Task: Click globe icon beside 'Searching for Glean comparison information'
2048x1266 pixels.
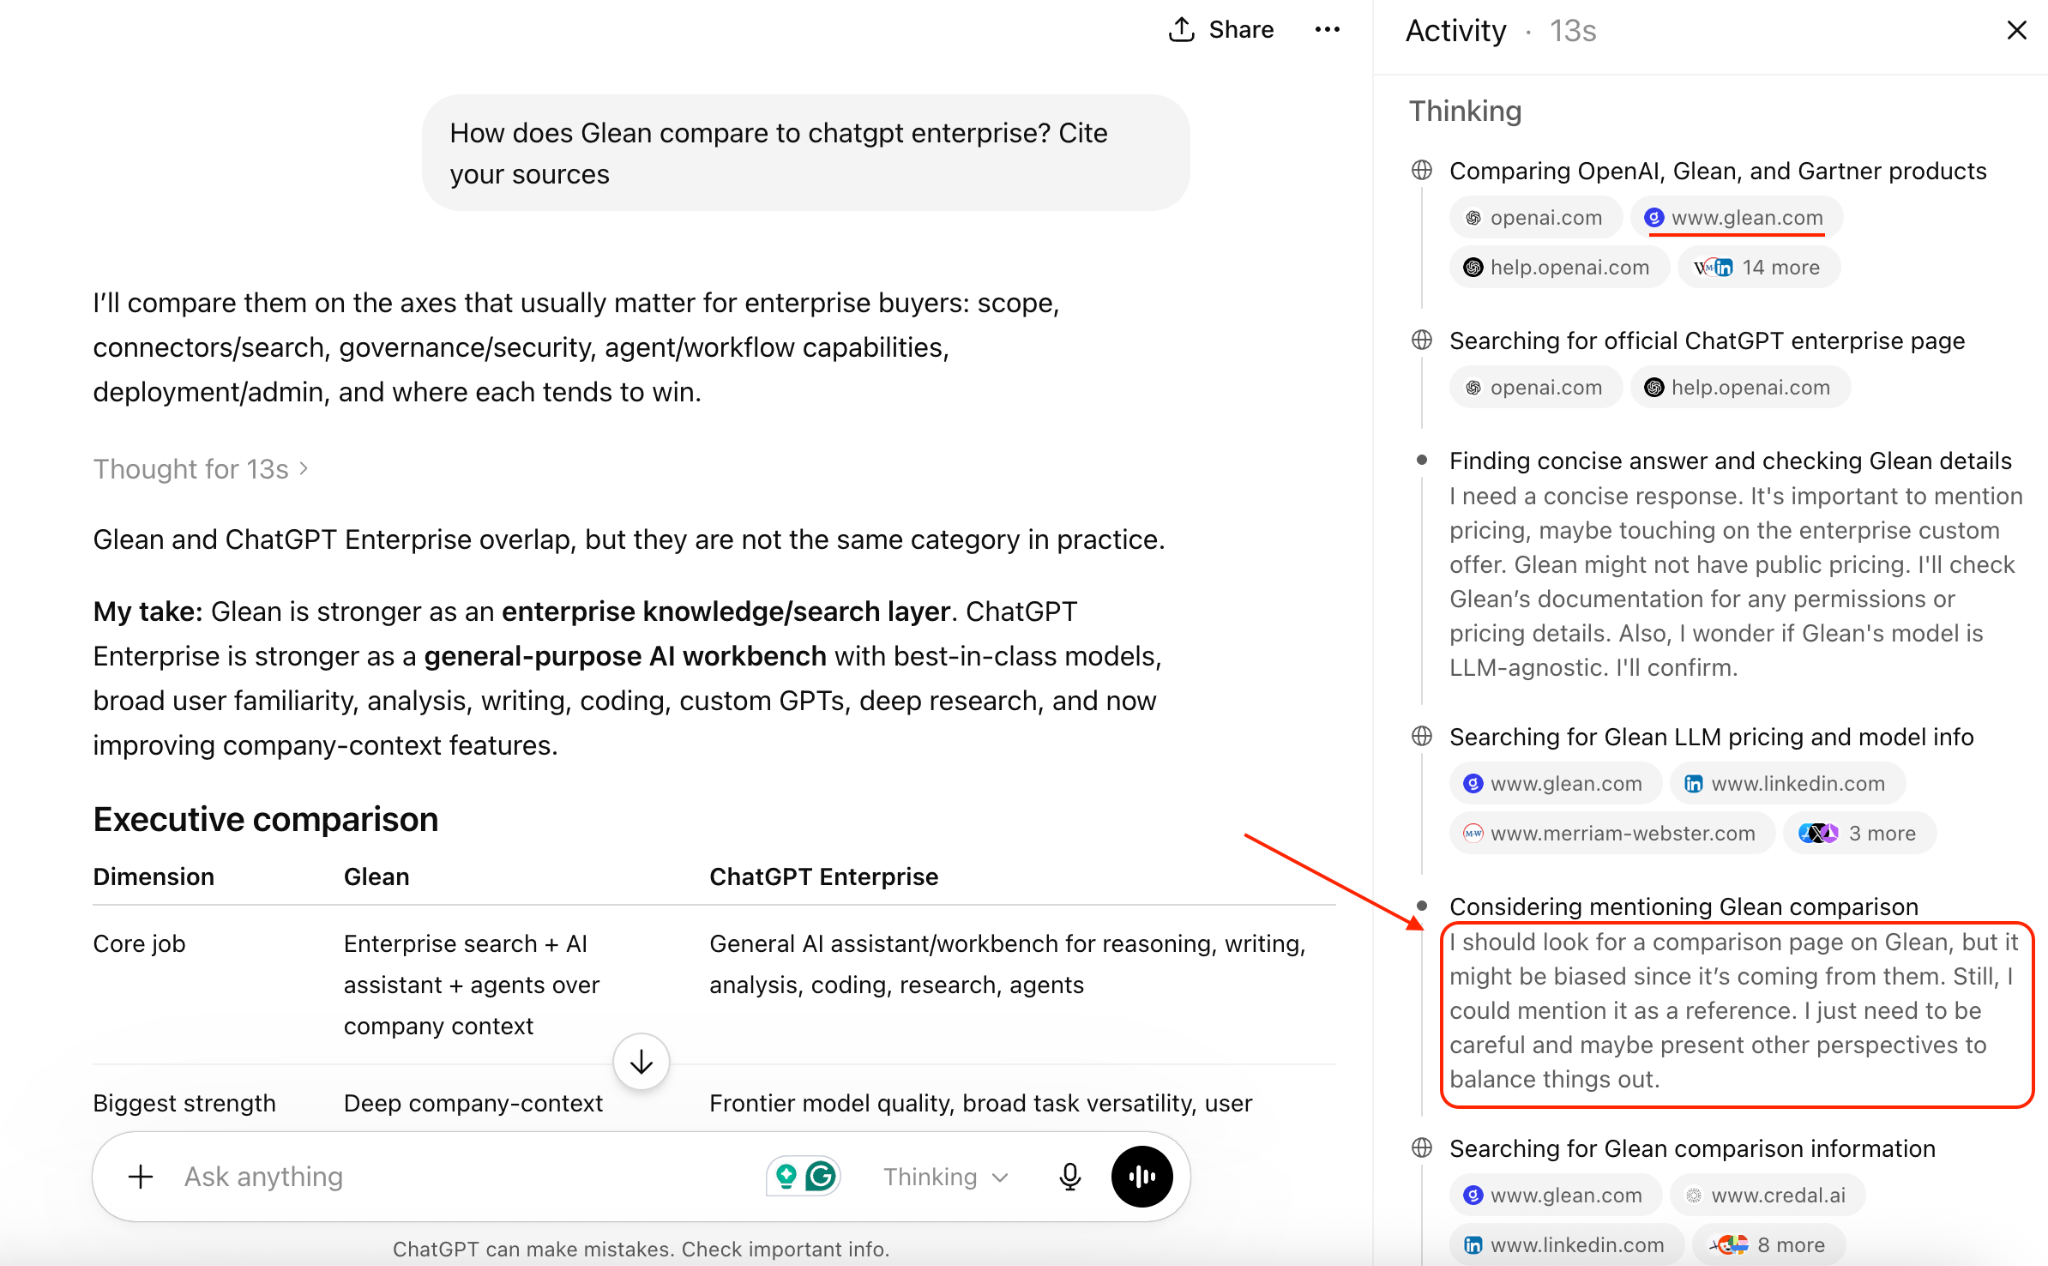Action: pyautogui.click(x=1421, y=1148)
